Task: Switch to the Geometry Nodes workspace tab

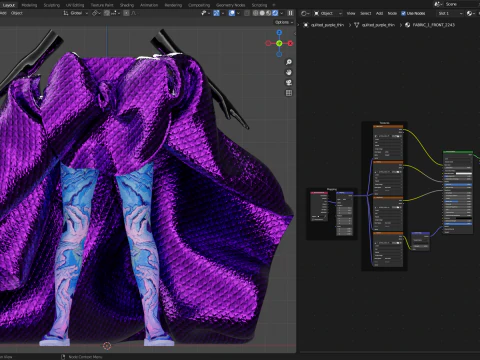Action: pyautogui.click(x=231, y=5)
